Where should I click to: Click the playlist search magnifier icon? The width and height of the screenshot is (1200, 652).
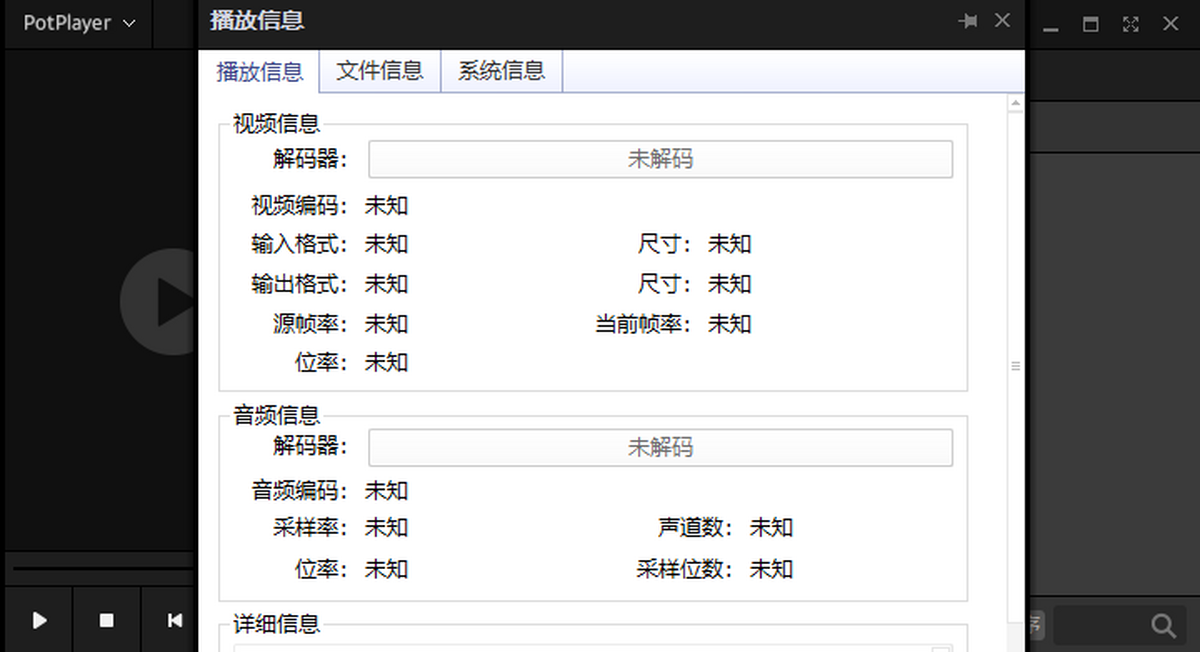pyautogui.click(x=1163, y=626)
